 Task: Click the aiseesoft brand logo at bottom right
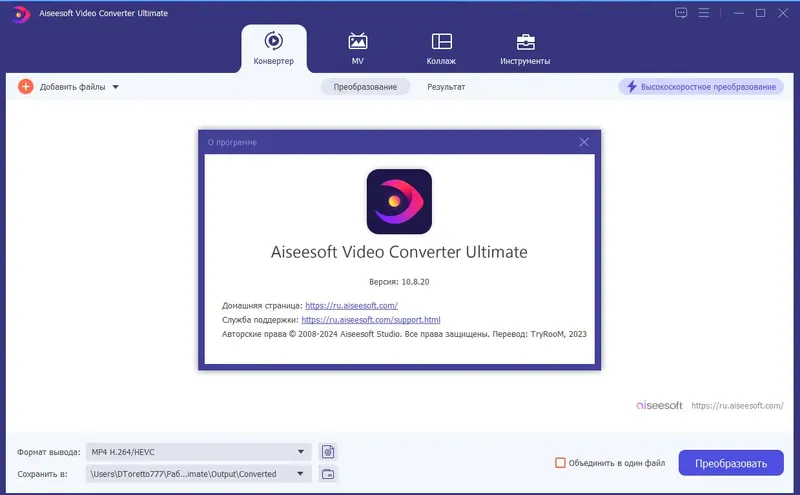pyautogui.click(x=659, y=406)
